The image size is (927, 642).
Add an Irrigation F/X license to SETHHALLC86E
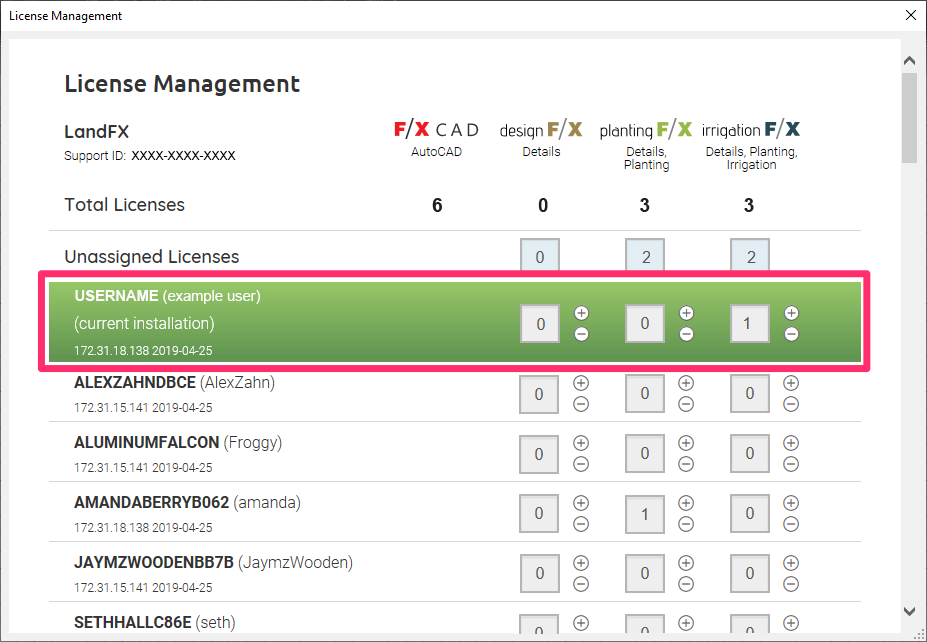[x=791, y=622]
